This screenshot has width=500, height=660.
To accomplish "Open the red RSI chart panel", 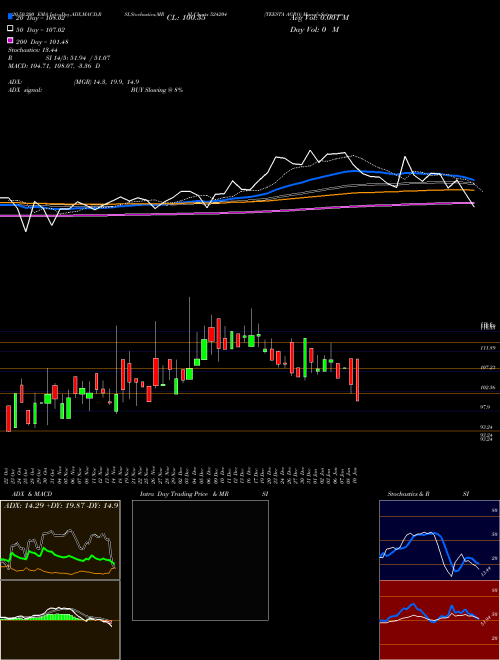I will [x=439, y=620].
